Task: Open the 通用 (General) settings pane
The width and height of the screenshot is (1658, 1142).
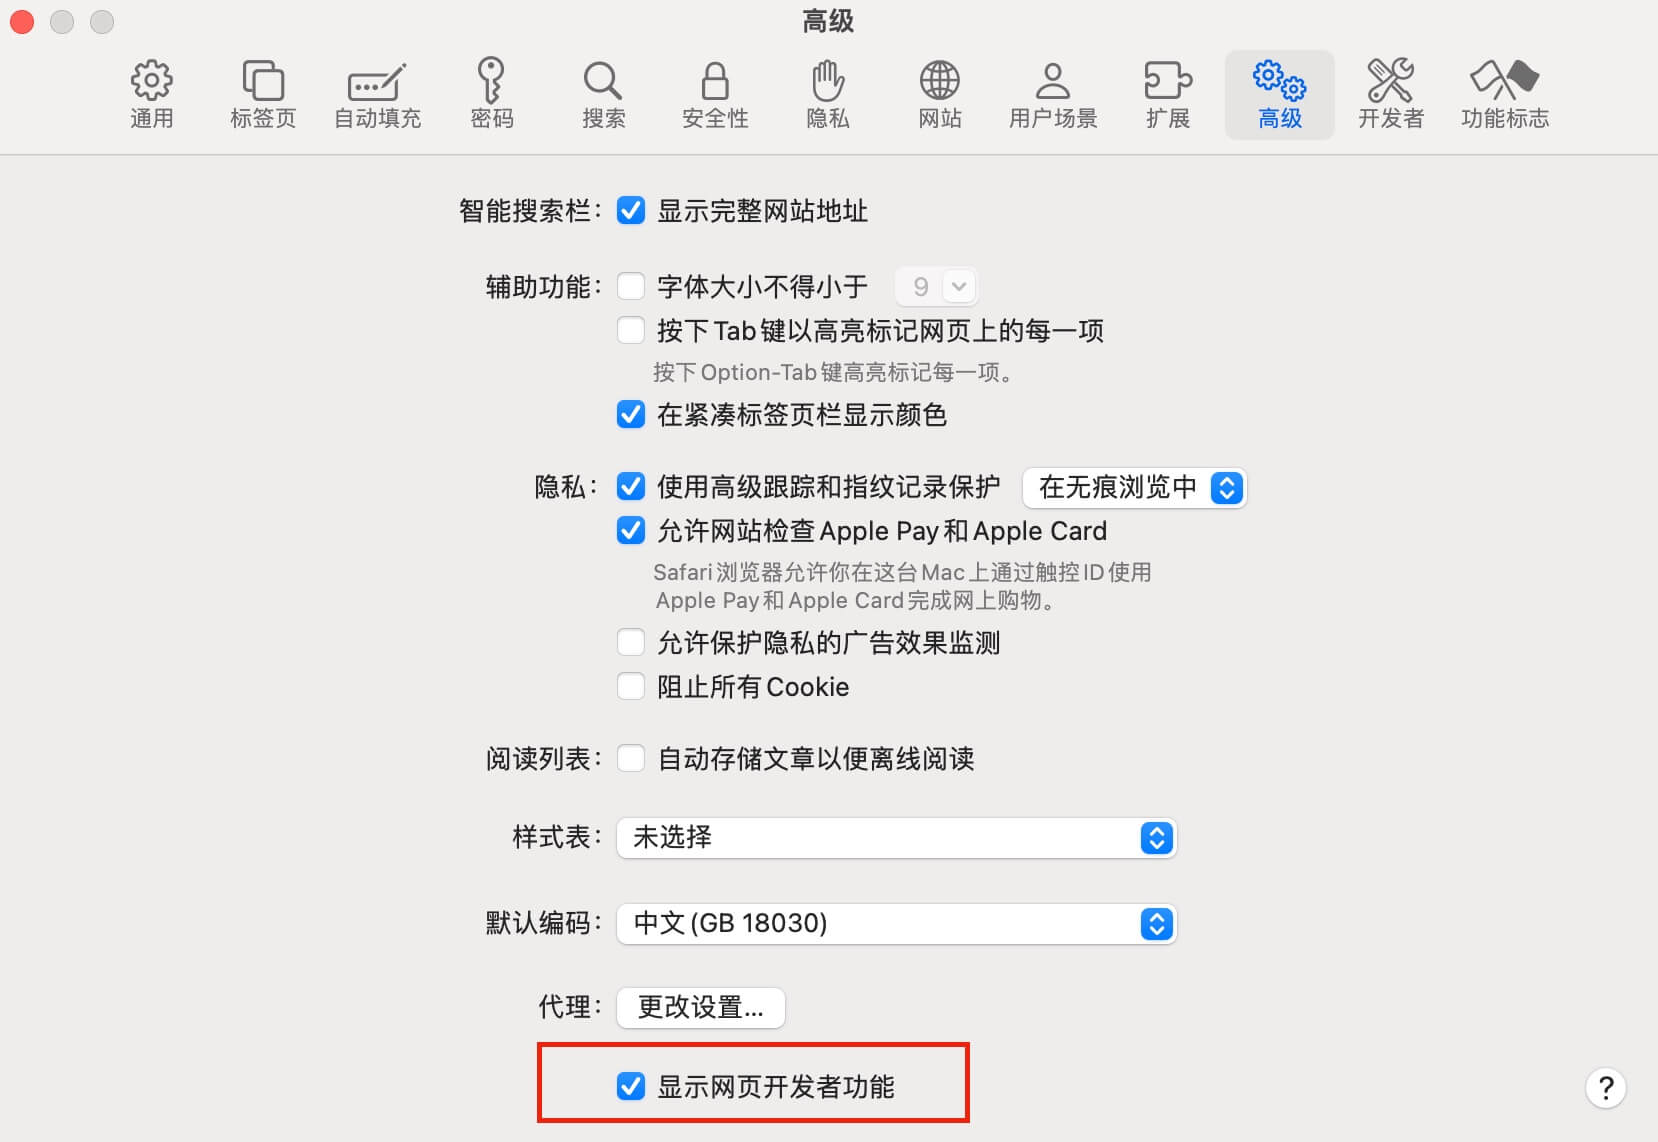Action: pos(151,95)
